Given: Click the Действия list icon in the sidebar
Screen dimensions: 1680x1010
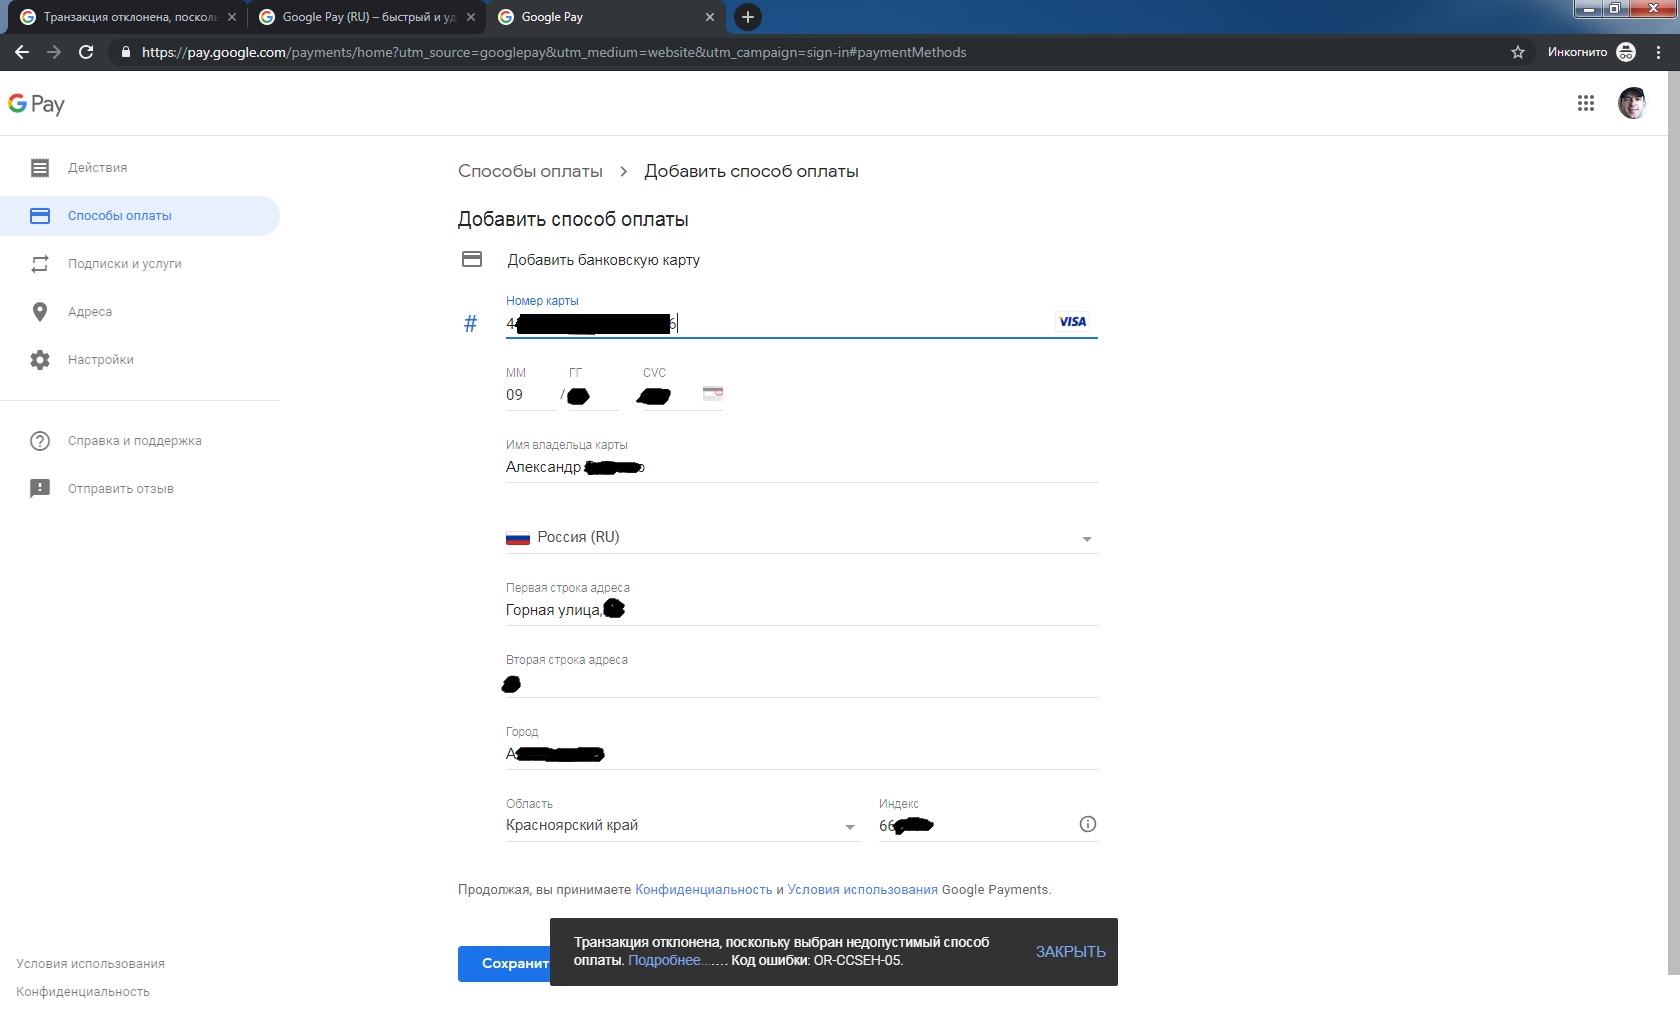Looking at the screenshot, I should 40,168.
